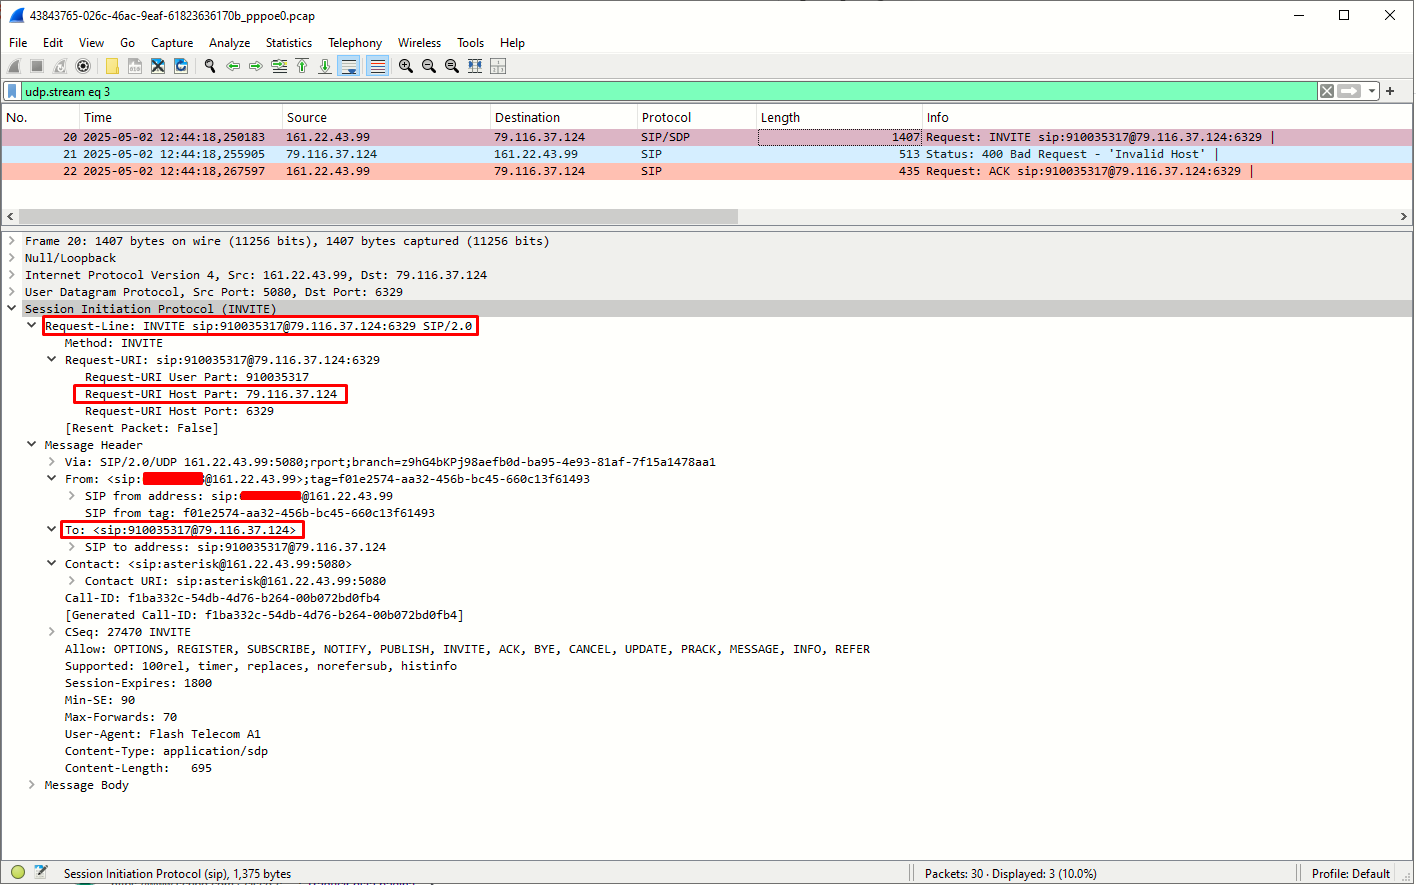Stop the running capture
The height and width of the screenshot is (885, 1416).
coord(37,66)
